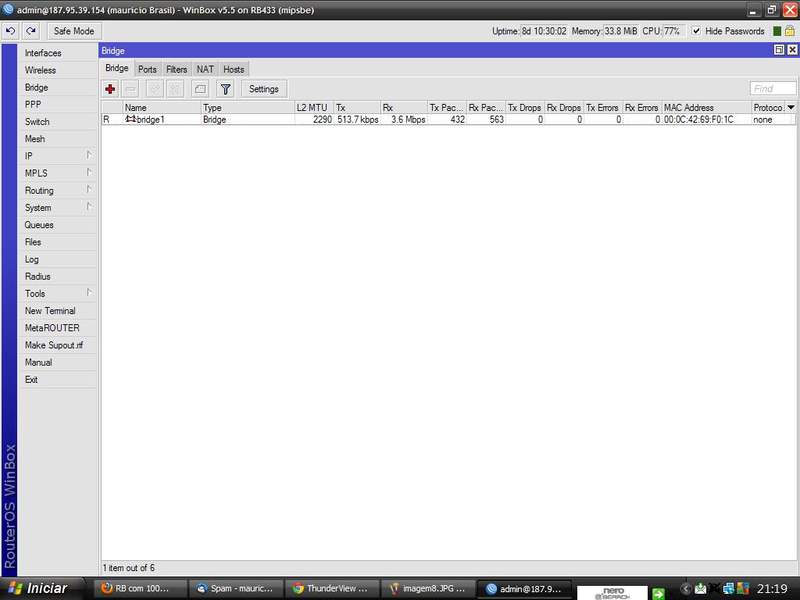The image size is (800, 600).
Task: Add a new bridge with red plus
Action: point(110,89)
